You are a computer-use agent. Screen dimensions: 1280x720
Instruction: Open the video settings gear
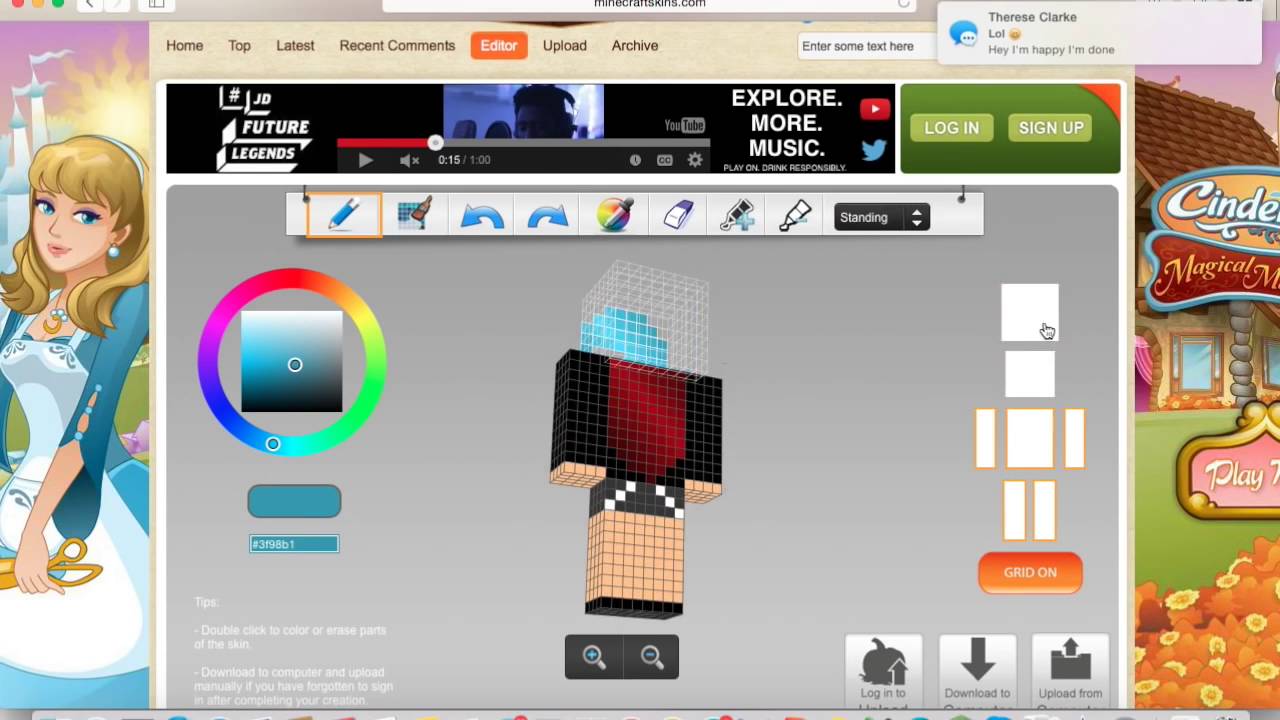tap(695, 160)
